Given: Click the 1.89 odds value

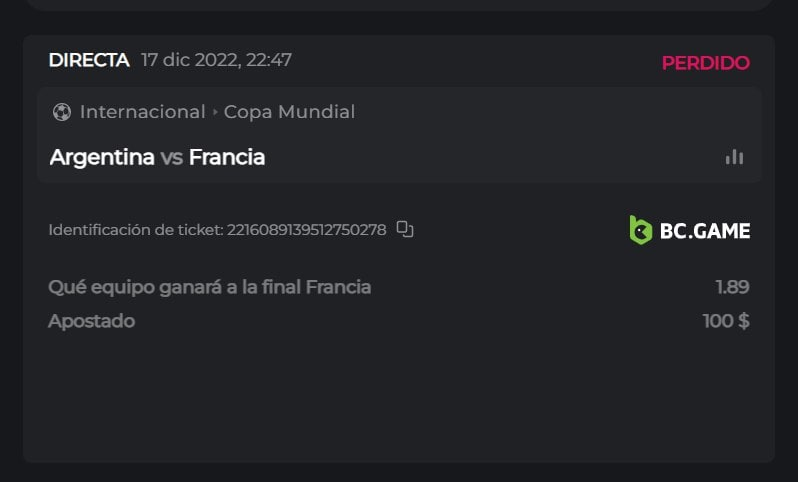Looking at the screenshot, I should tap(732, 287).
